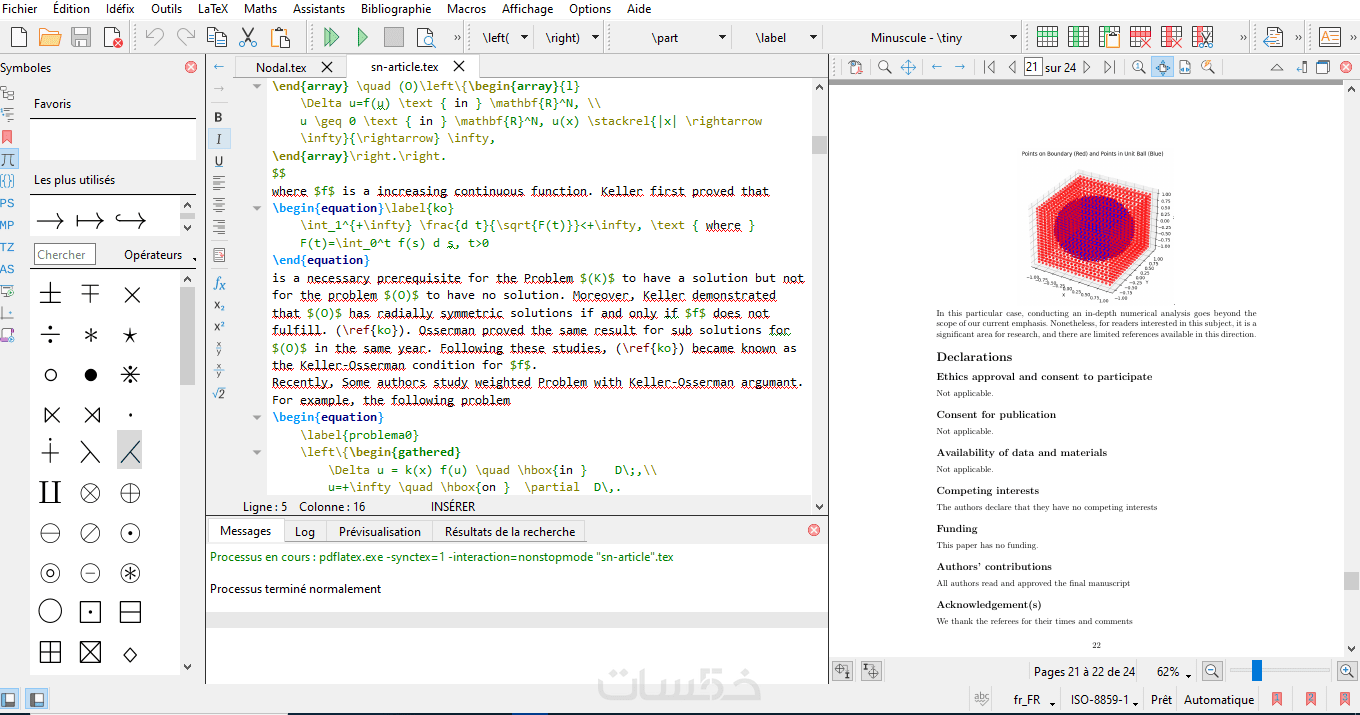Click the Italic I formatting icon

[x=219, y=139]
